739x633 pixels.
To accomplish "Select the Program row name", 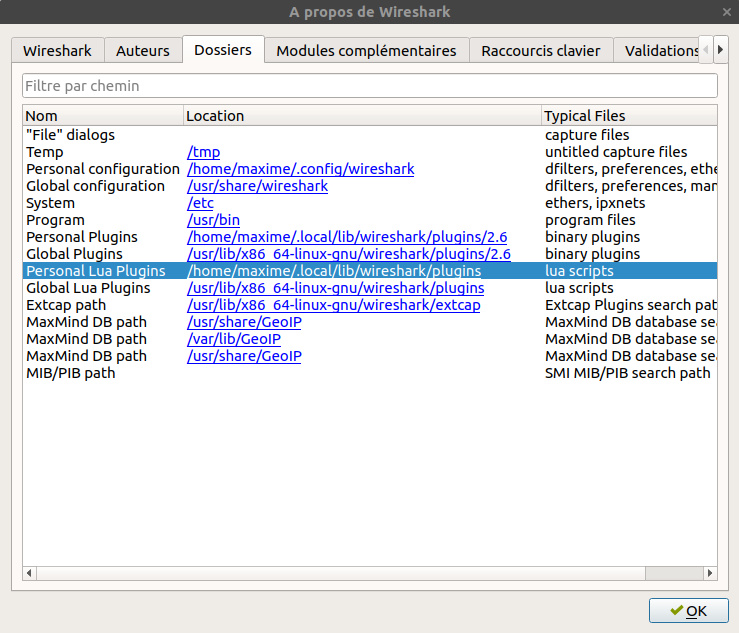I will point(55,220).
